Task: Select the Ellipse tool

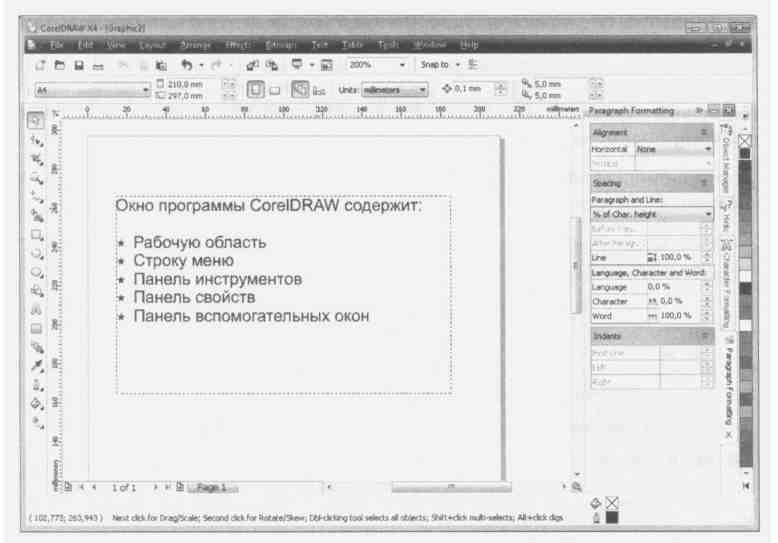Action: (36, 254)
